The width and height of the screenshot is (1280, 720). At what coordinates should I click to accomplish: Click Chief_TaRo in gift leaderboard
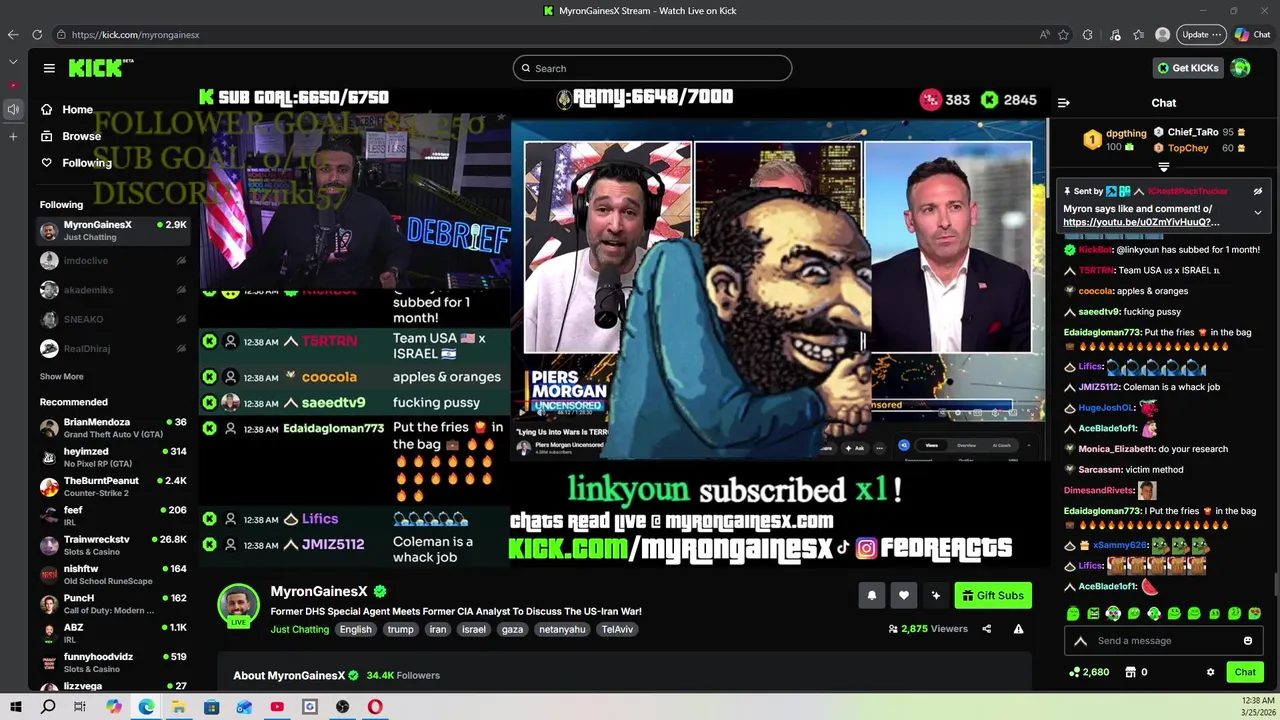click(x=1192, y=132)
